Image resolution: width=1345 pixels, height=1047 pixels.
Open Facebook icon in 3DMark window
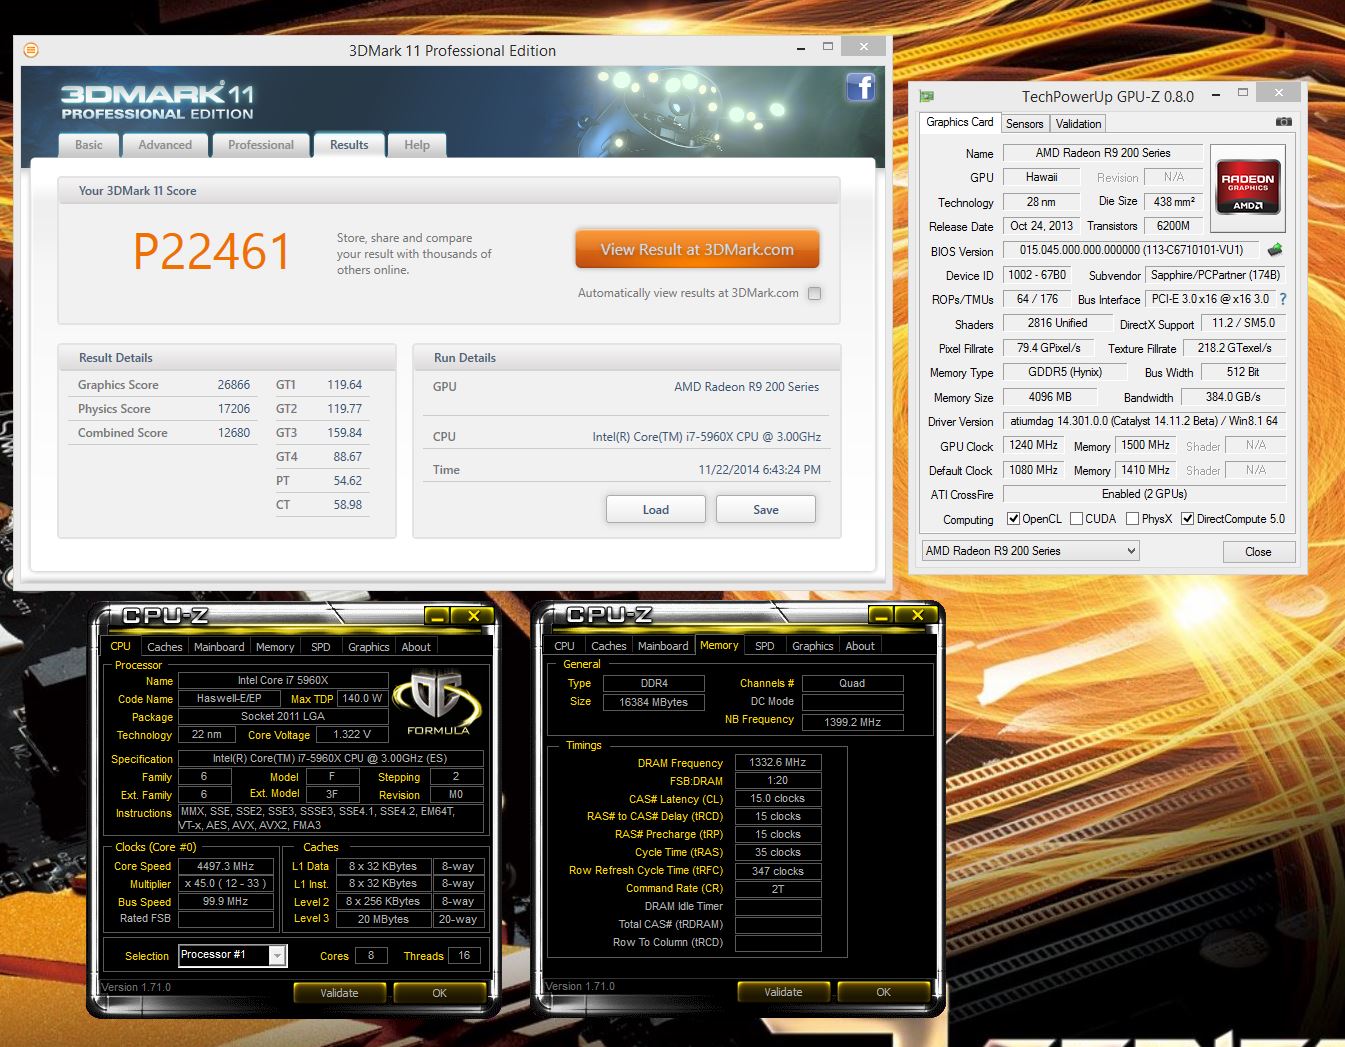860,87
